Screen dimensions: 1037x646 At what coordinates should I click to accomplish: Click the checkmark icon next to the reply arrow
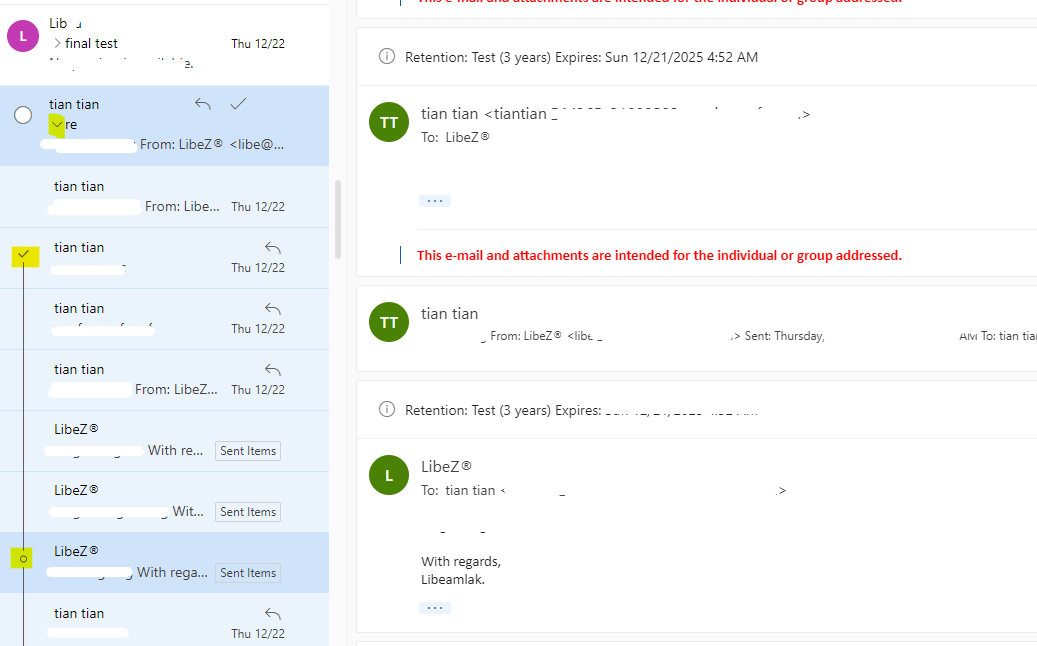coord(237,104)
